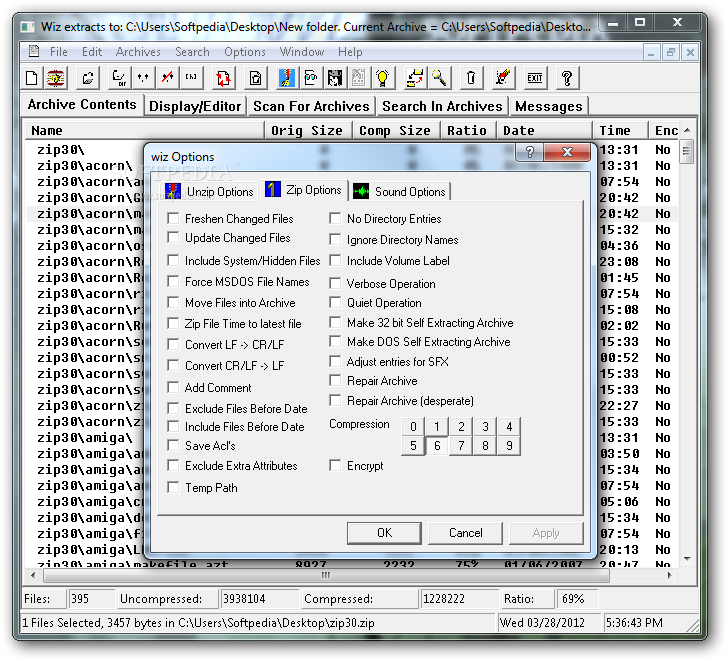Click the question mark in wiz Options title bar
The width and height of the screenshot is (728, 661).
pos(530,152)
